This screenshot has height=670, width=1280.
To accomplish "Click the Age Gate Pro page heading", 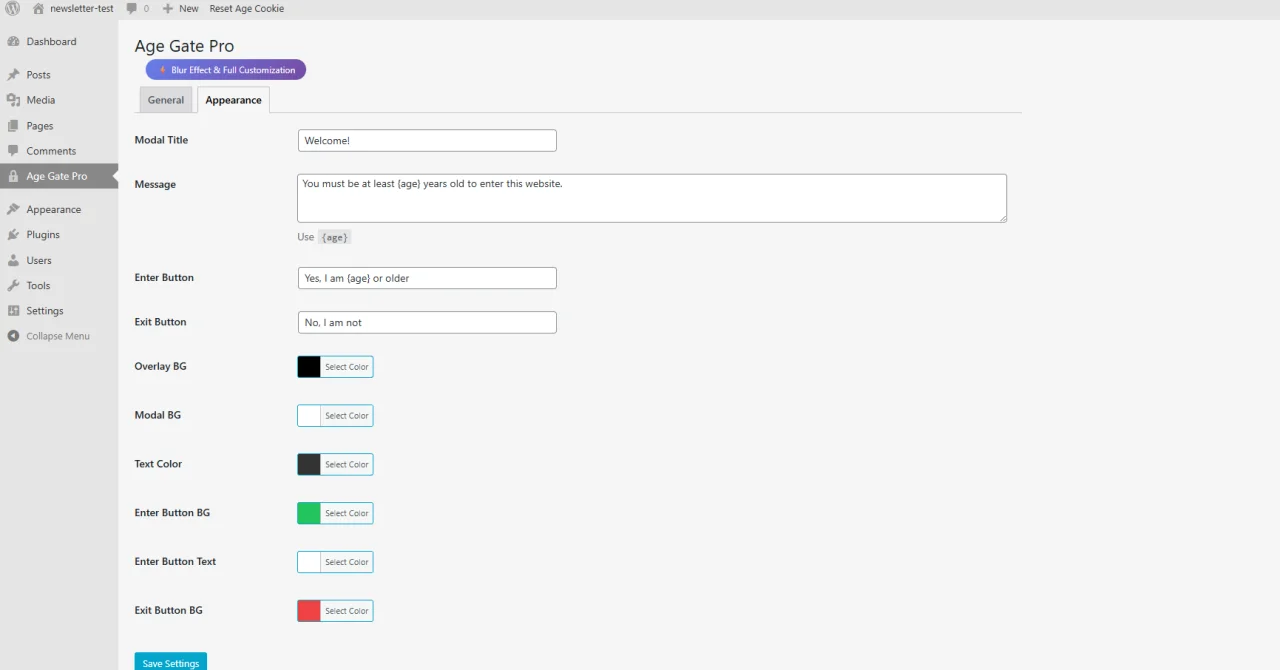I will tap(185, 46).
